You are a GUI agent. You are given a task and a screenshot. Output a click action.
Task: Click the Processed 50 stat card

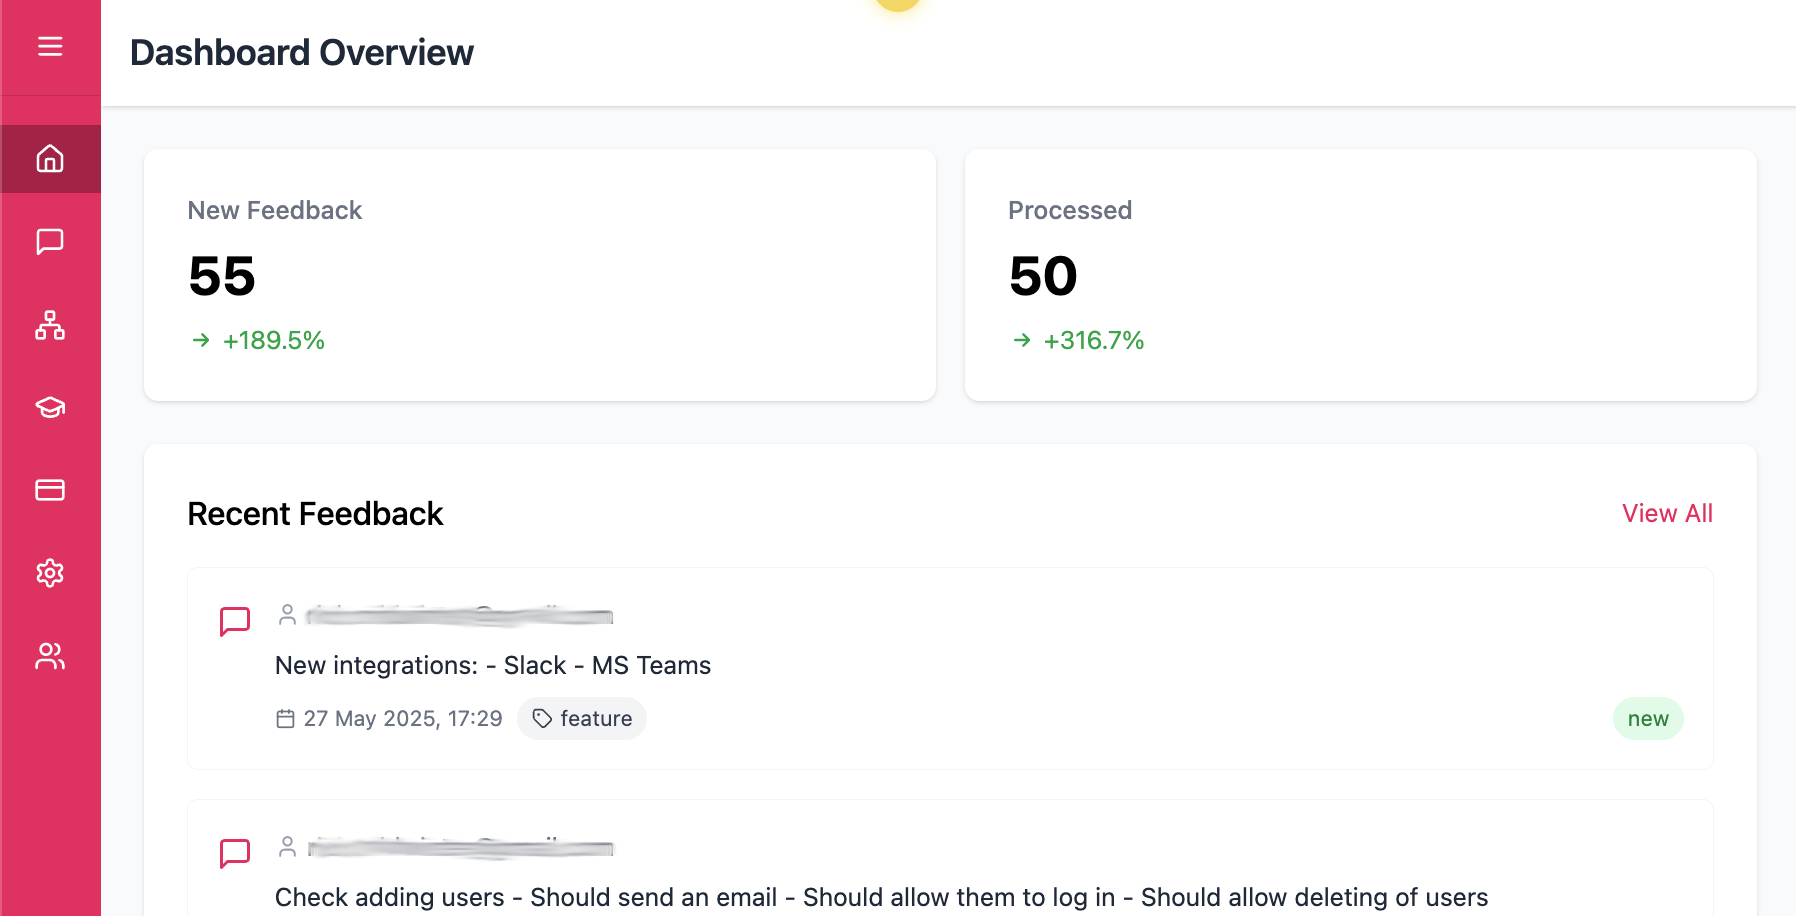click(1361, 275)
